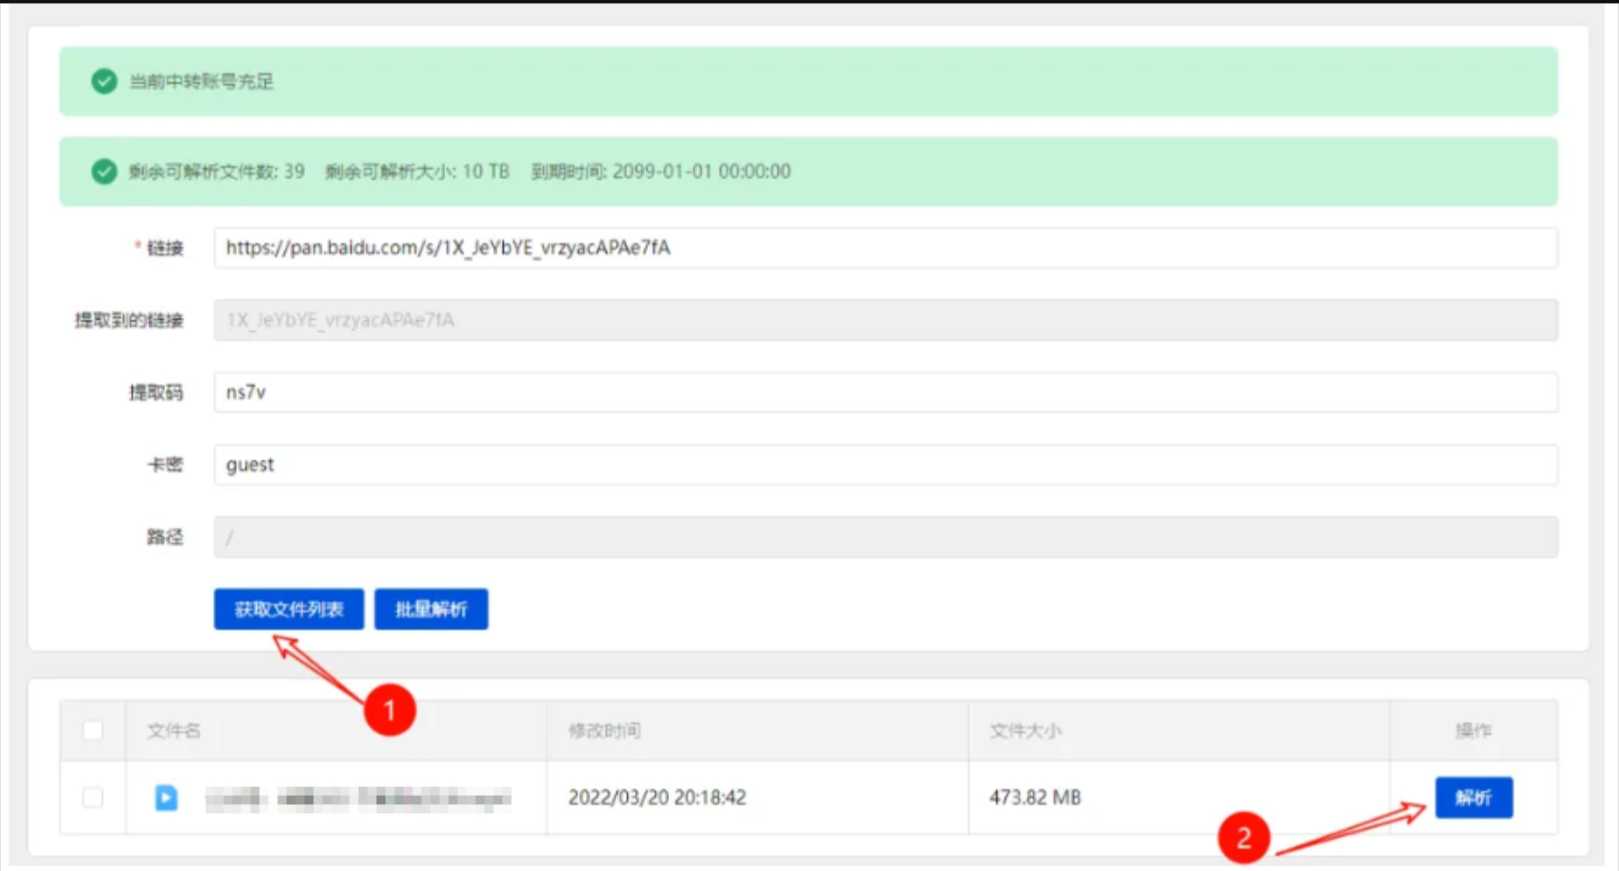The image size is (1619, 871).
Task: Click the 2022/03/20 20:18:42 modified time cell
Action: 657,797
